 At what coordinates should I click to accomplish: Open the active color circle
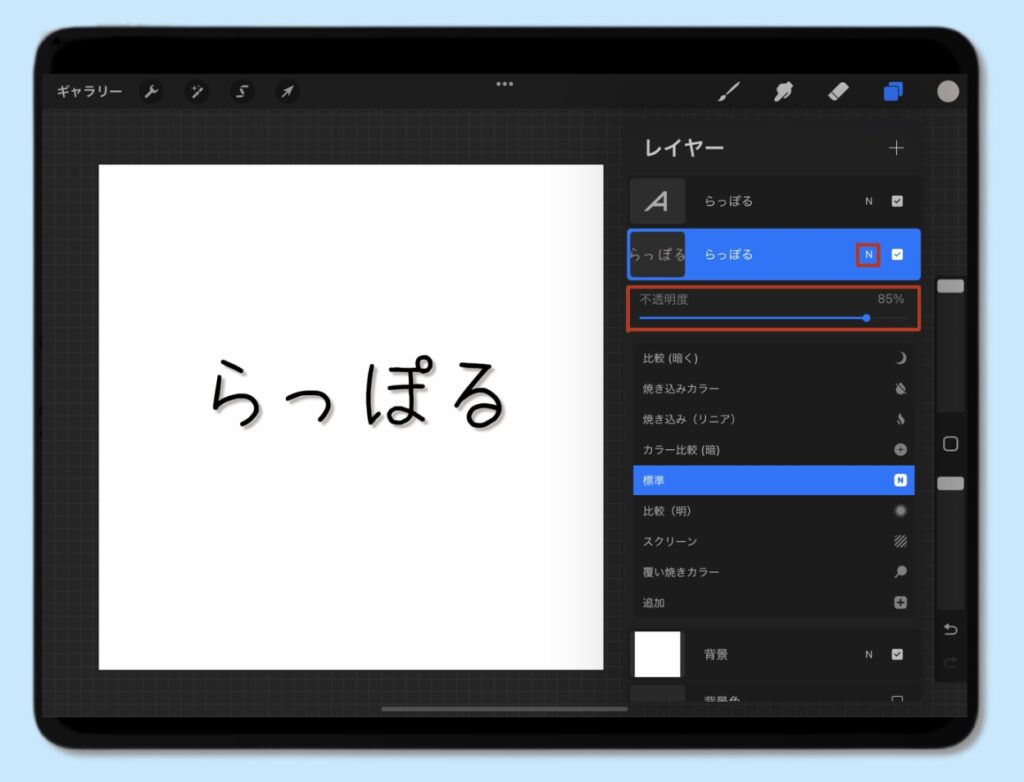[x=948, y=91]
